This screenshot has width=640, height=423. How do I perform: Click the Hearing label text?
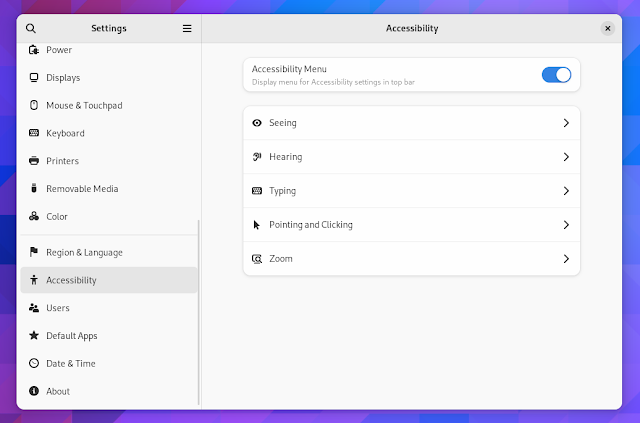point(285,157)
